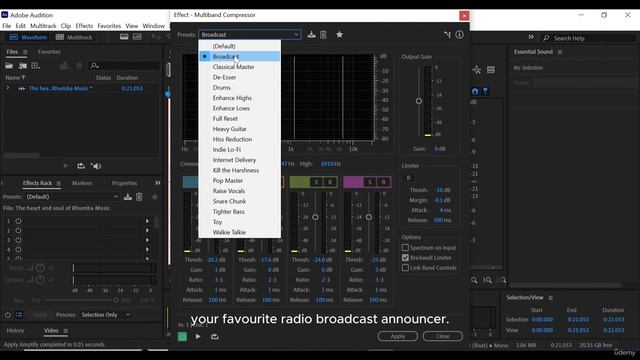Apply the multiband compressor effect
Viewport: 640px width, 360px height.
(398, 336)
